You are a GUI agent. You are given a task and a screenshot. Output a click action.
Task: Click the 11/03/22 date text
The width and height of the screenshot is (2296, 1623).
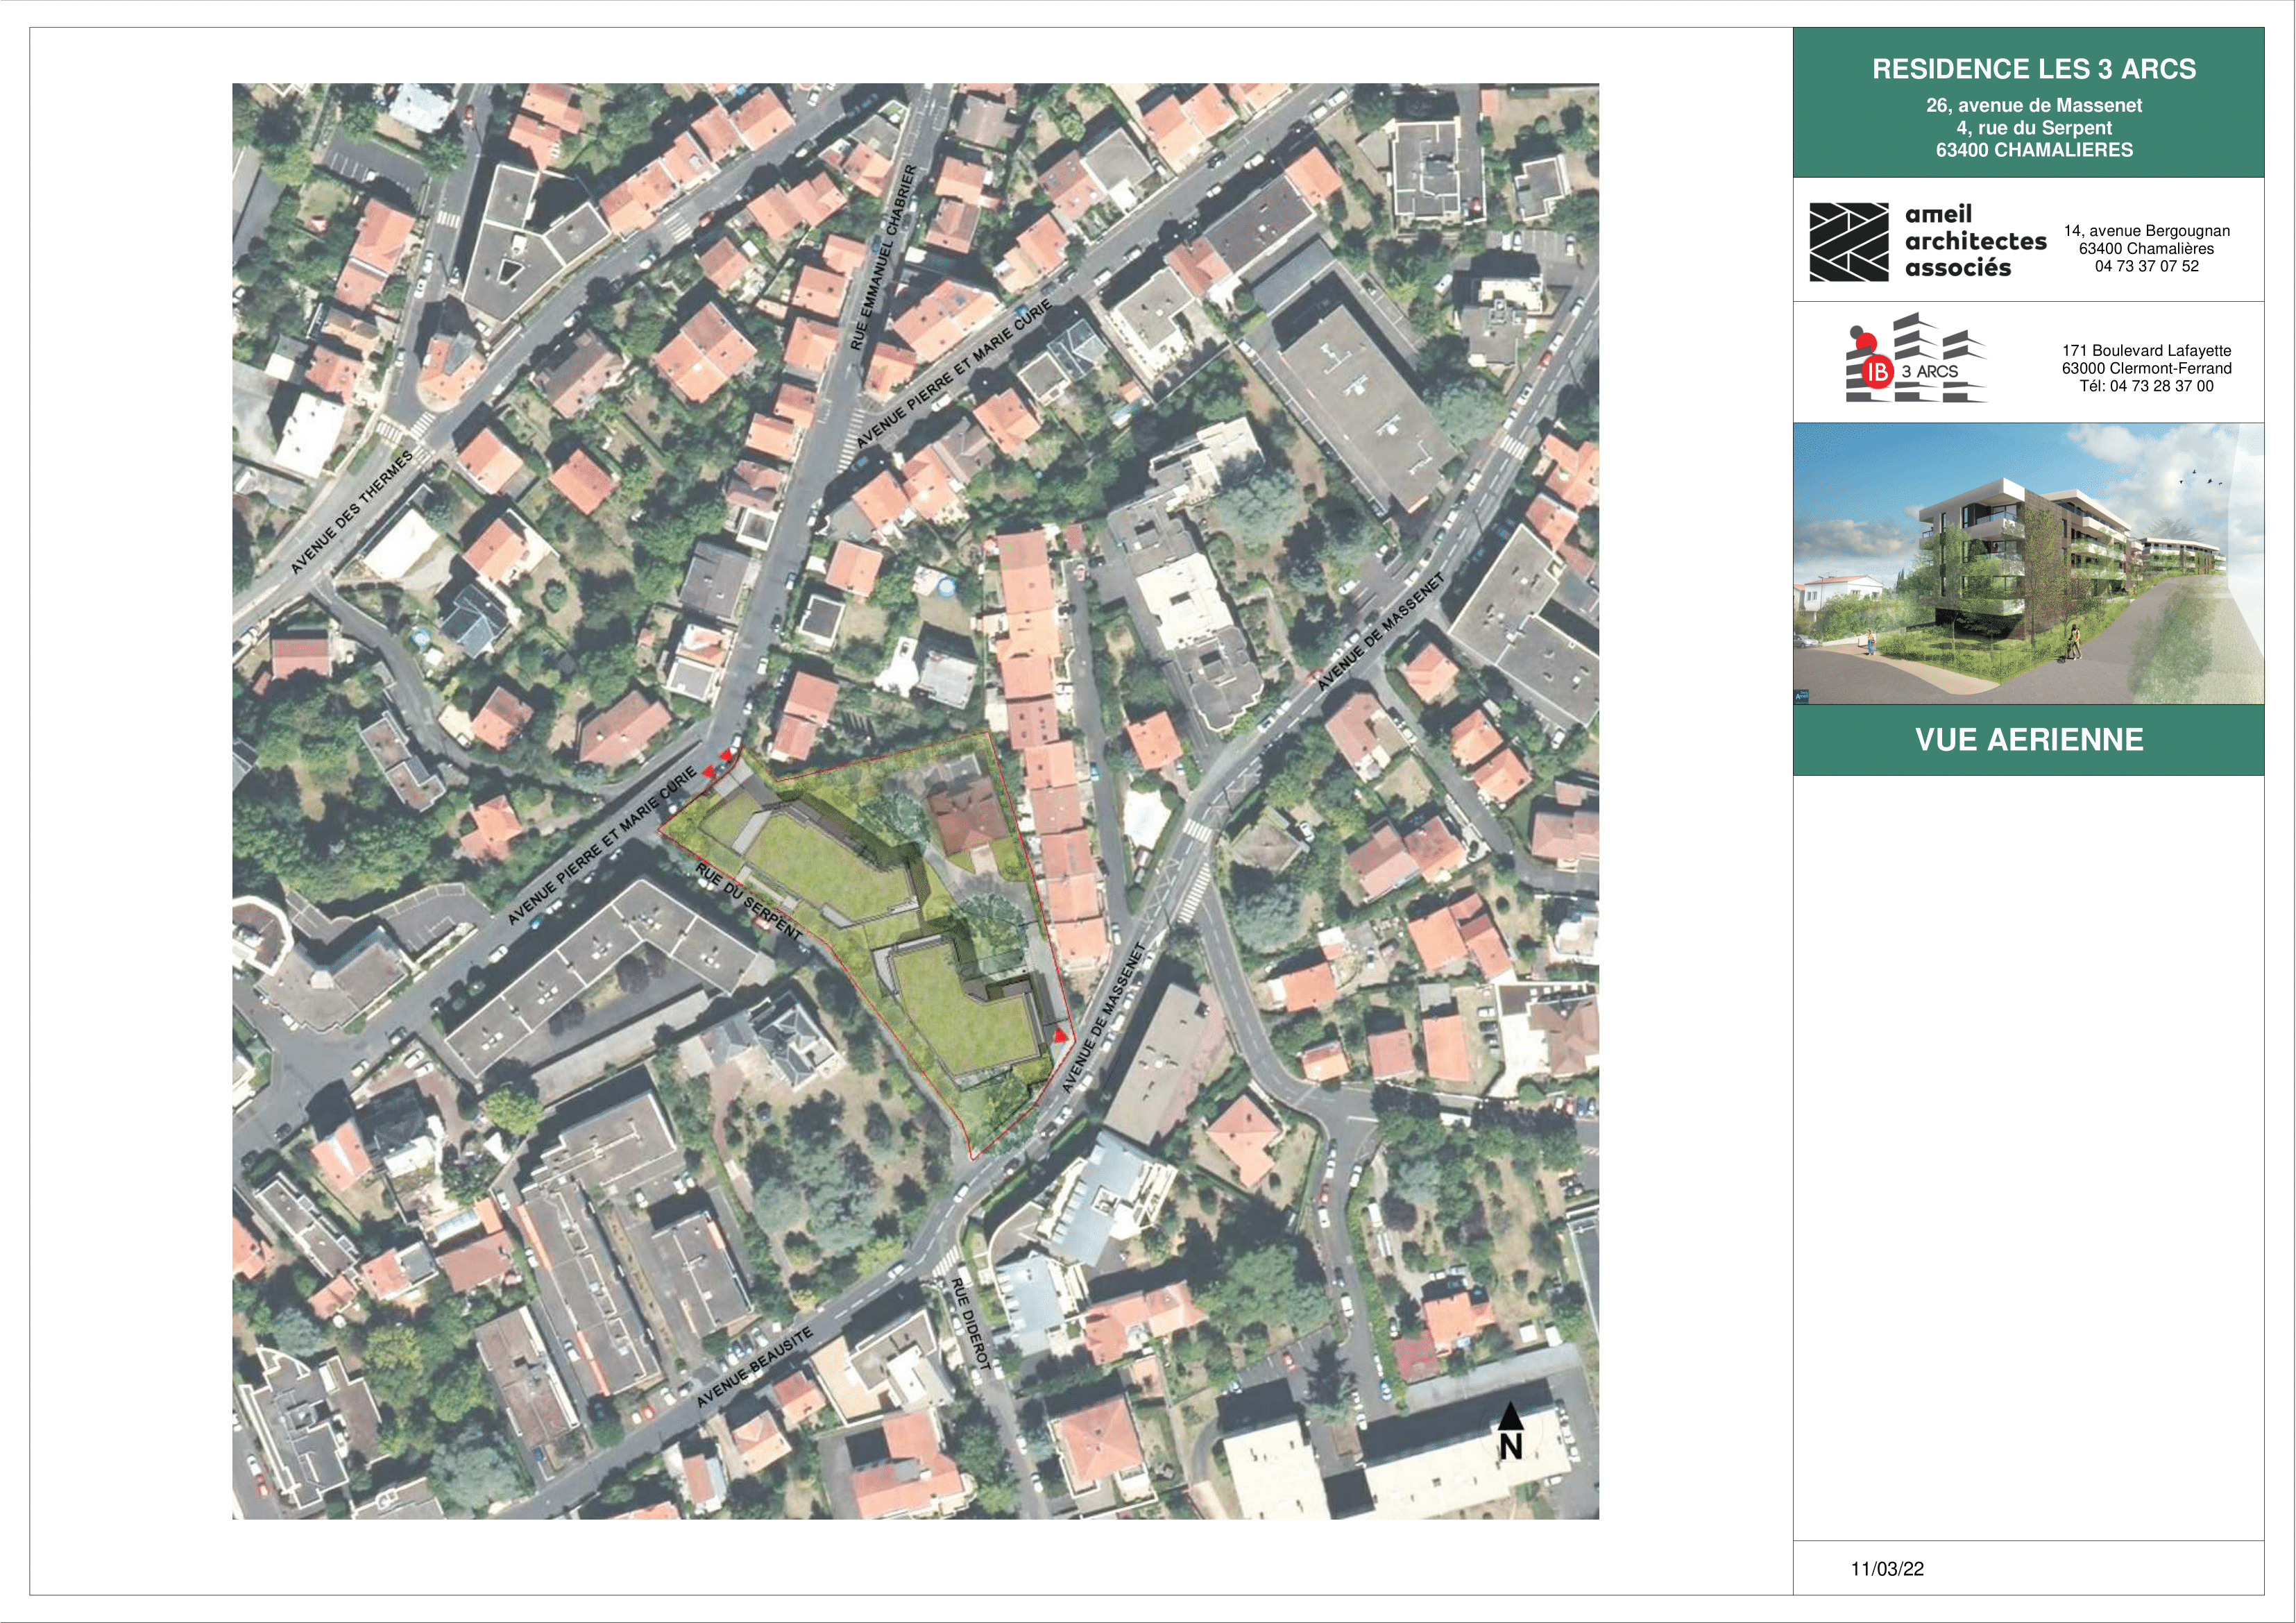point(1887,1569)
